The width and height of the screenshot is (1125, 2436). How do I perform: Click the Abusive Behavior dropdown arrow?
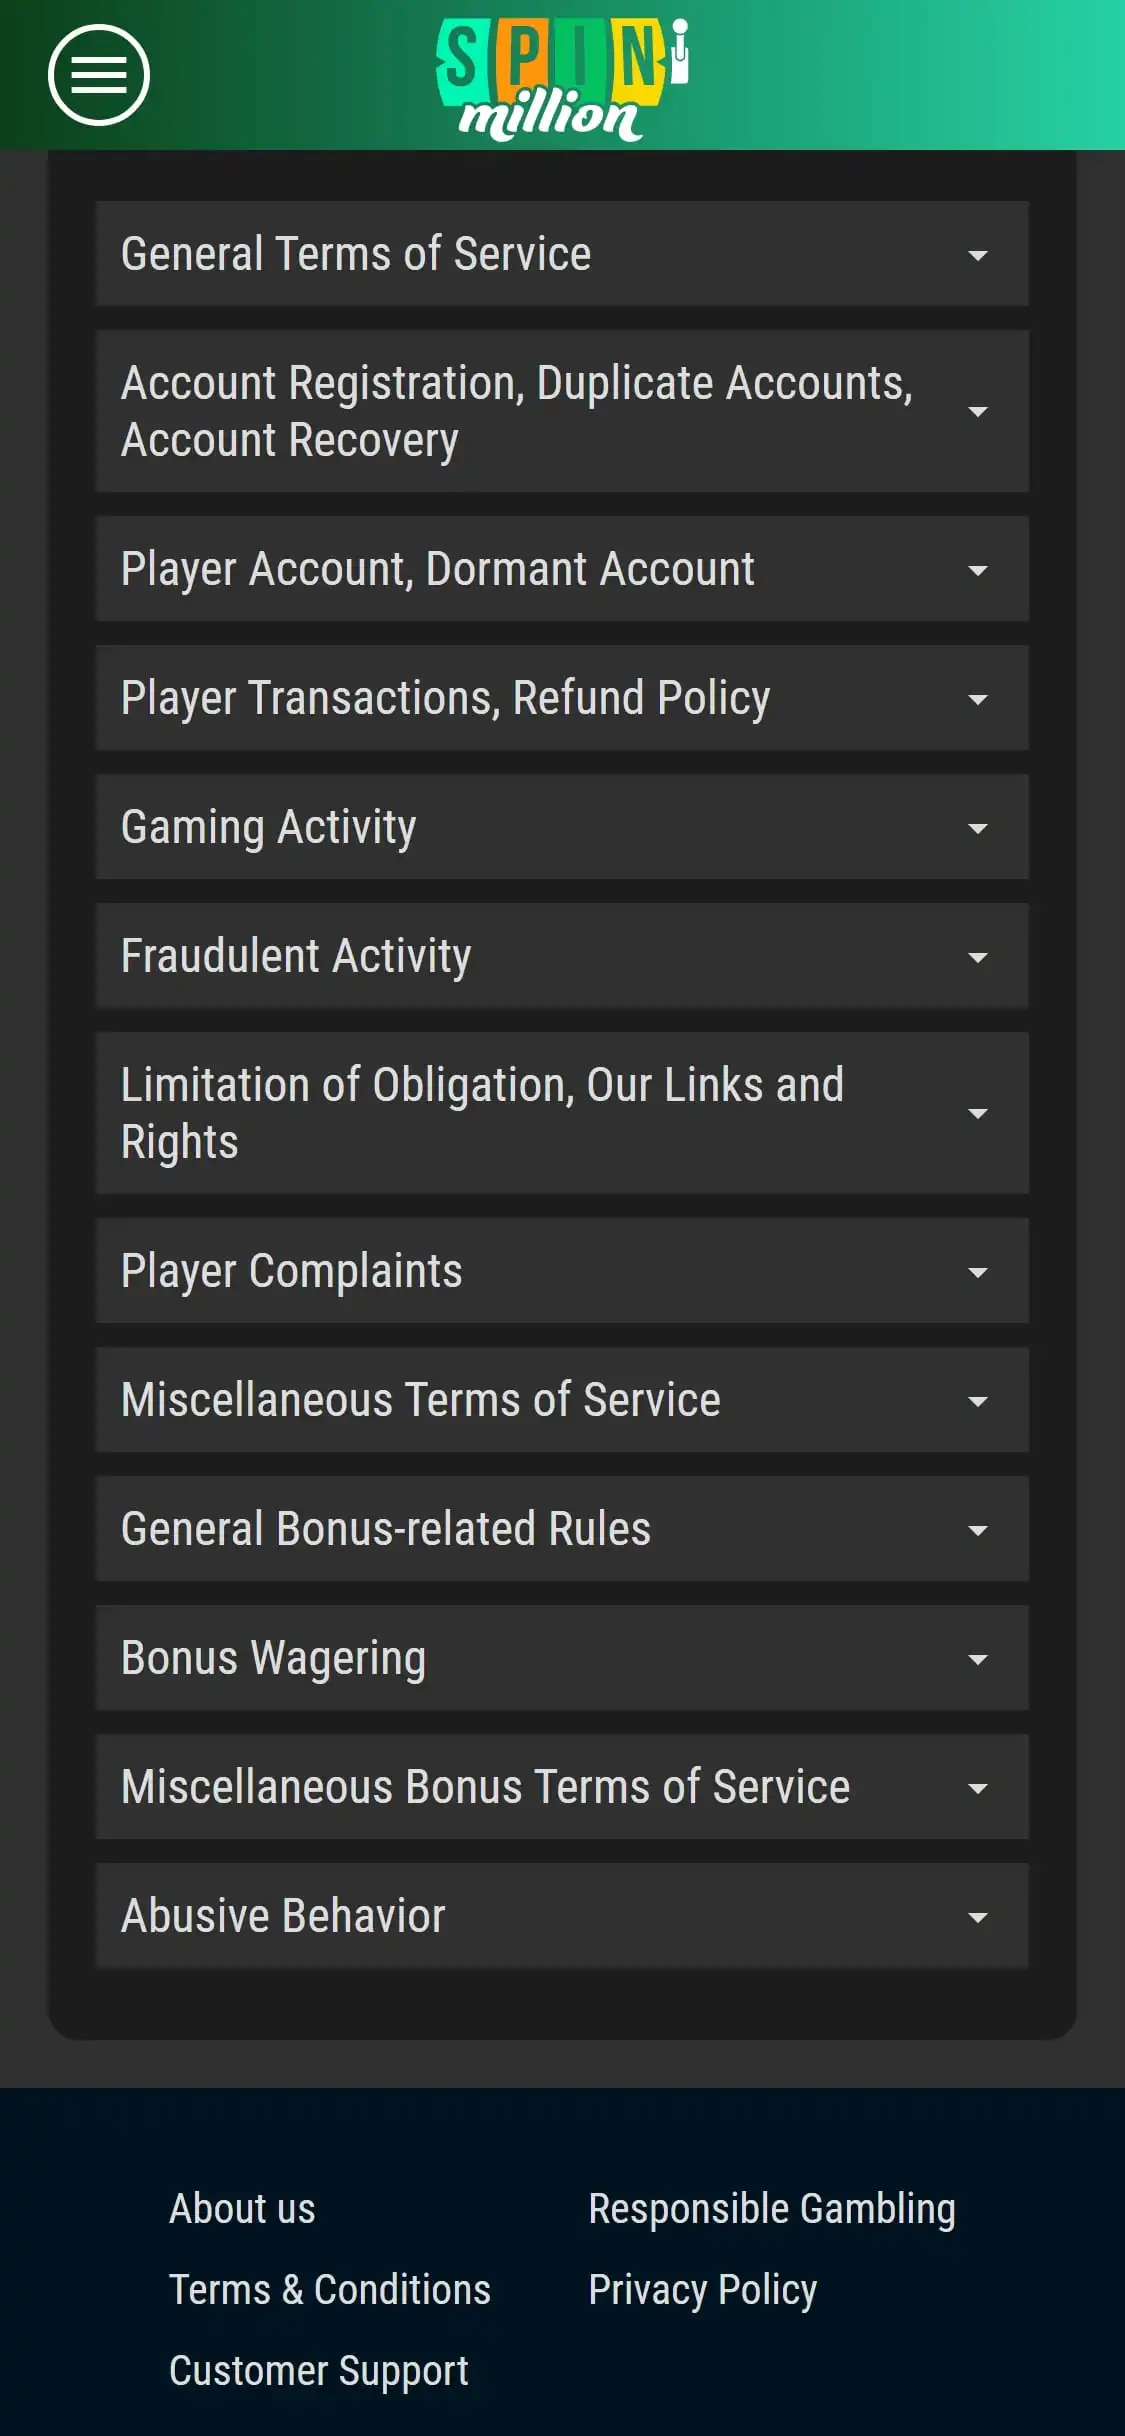(977, 1917)
